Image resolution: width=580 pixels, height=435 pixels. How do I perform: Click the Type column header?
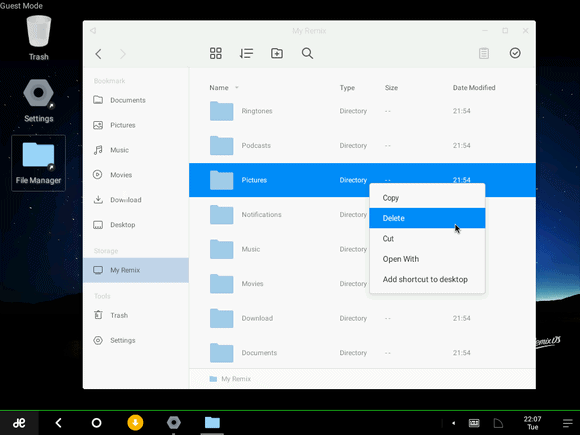click(347, 88)
